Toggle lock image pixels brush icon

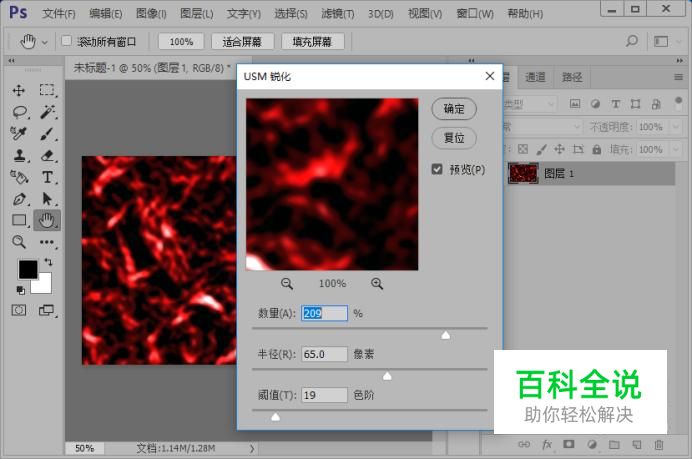(541, 150)
